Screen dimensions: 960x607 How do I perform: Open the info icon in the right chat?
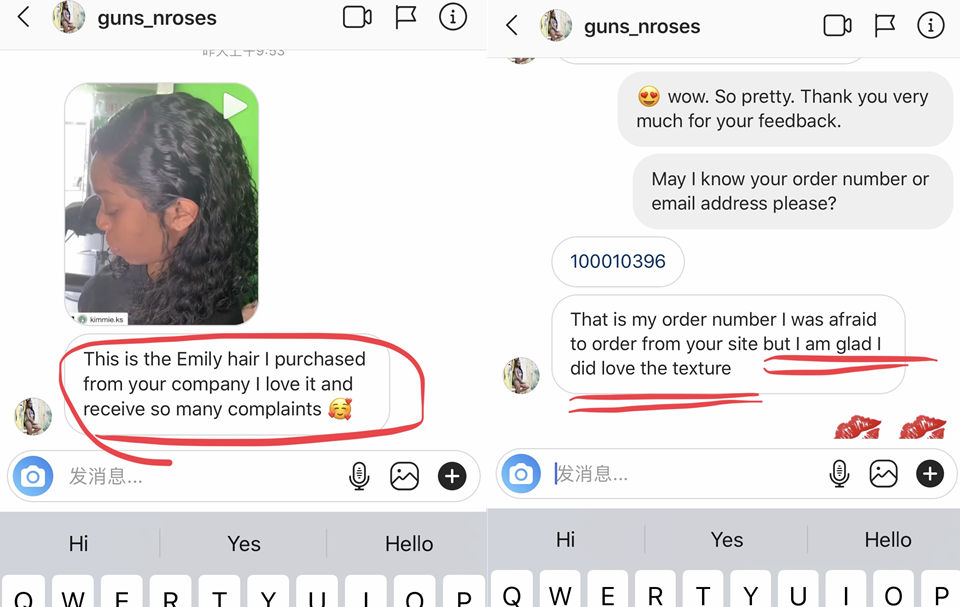click(930, 25)
